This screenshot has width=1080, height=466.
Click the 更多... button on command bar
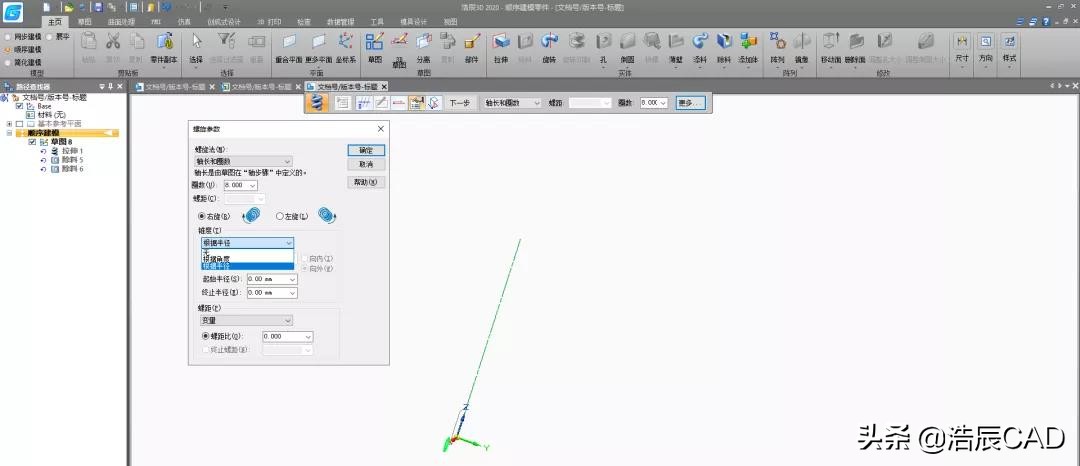pyautogui.click(x=690, y=103)
